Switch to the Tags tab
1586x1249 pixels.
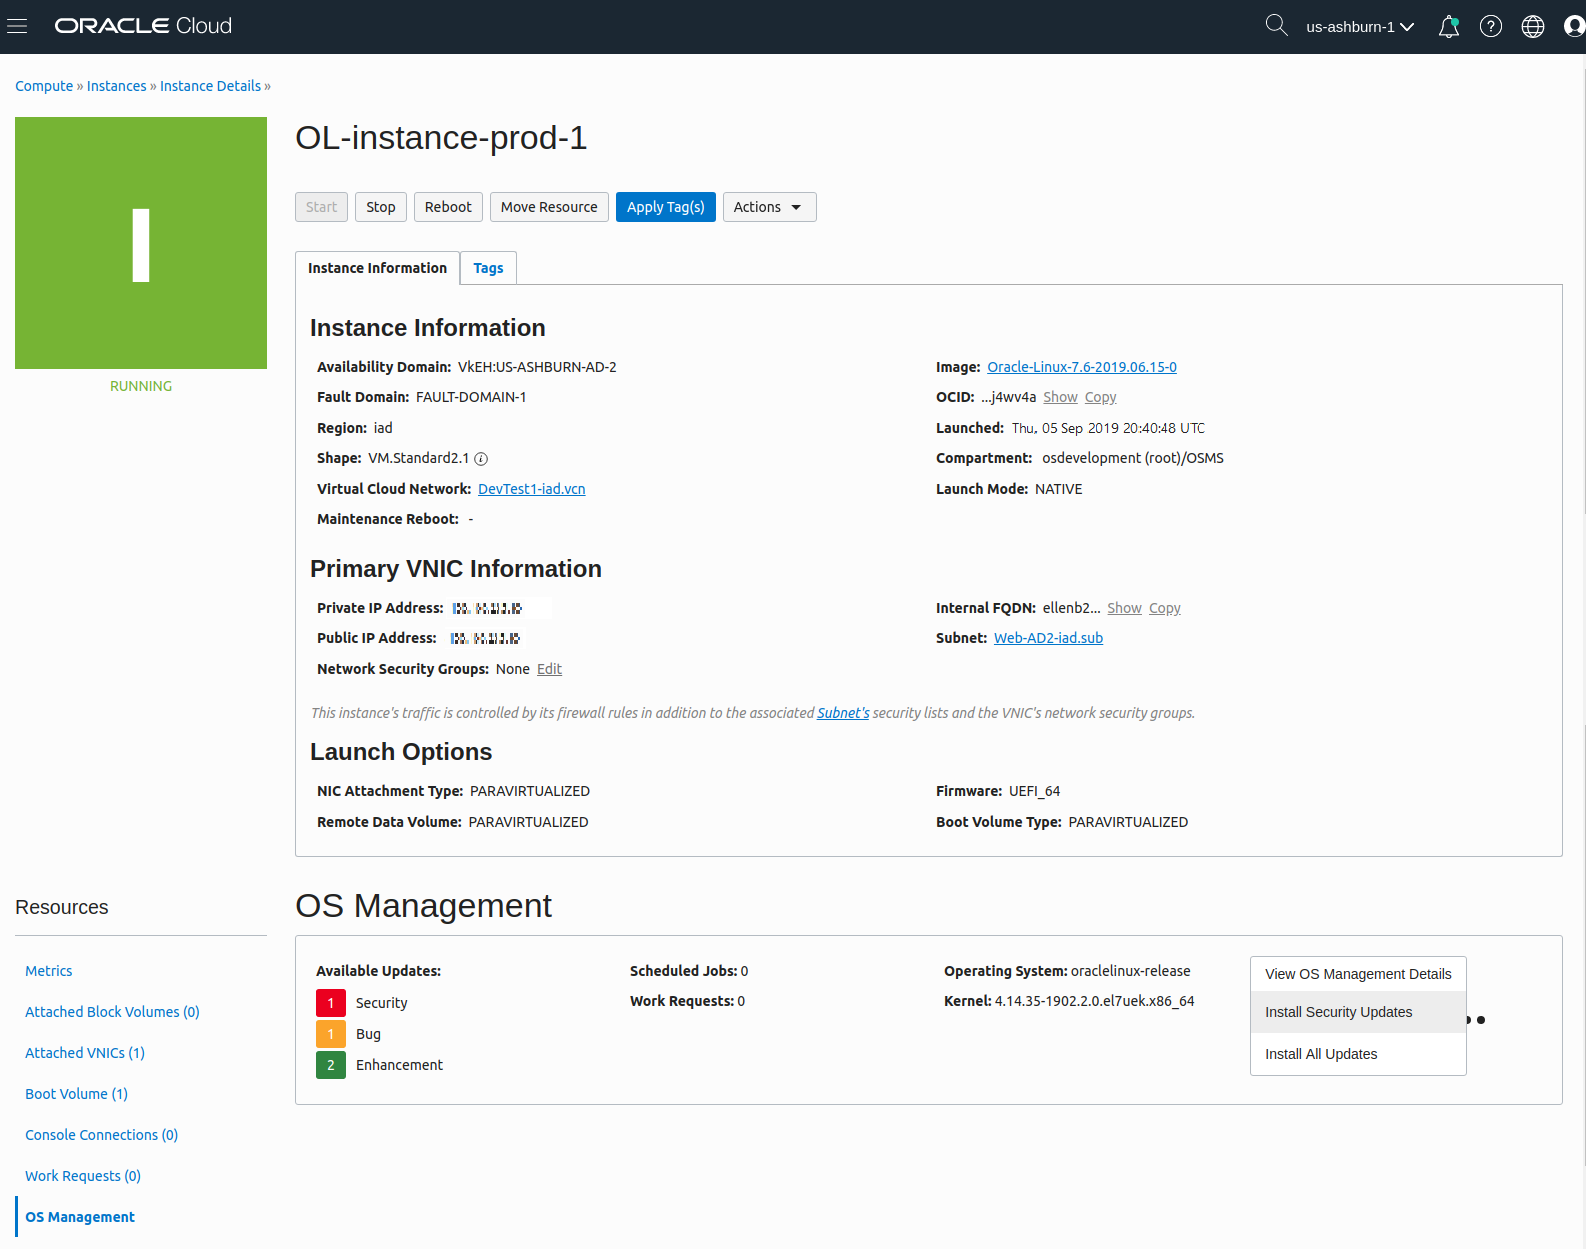tap(488, 268)
